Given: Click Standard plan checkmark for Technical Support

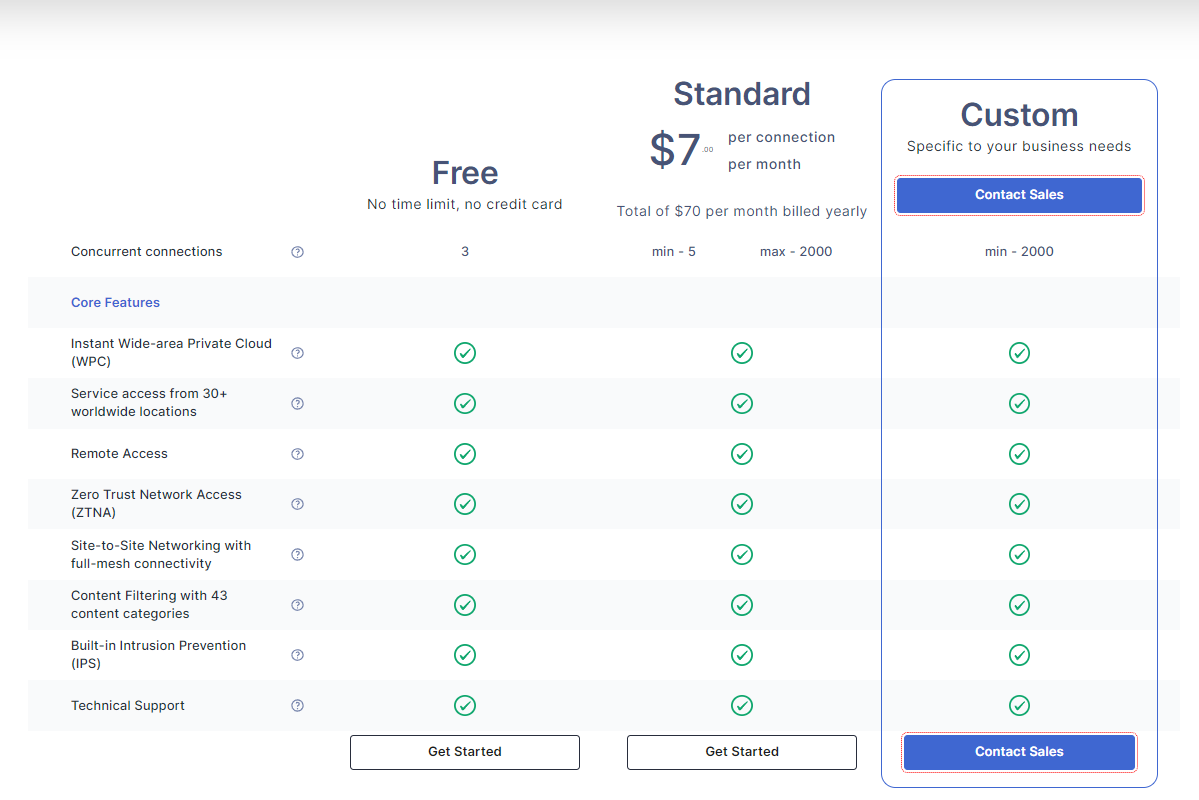Looking at the screenshot, I should point(742,706).
